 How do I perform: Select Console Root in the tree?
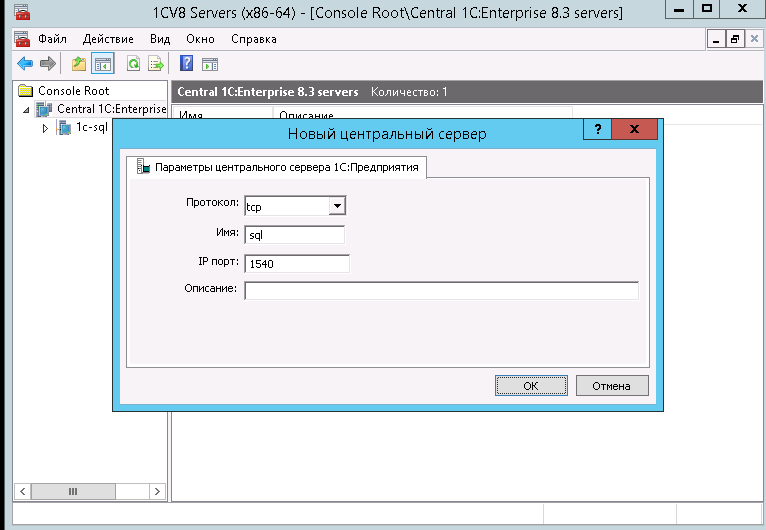click(x=73, y=90)
